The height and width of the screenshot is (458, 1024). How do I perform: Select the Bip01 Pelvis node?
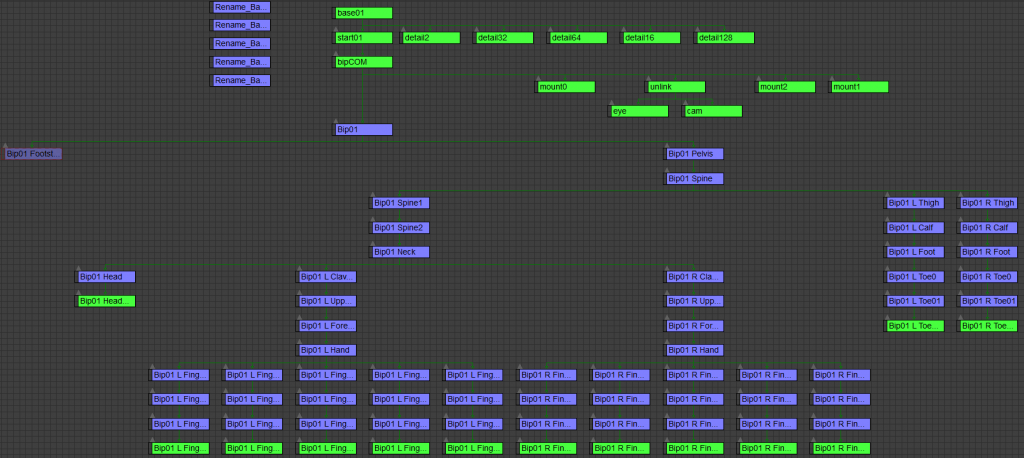[696, 154]
